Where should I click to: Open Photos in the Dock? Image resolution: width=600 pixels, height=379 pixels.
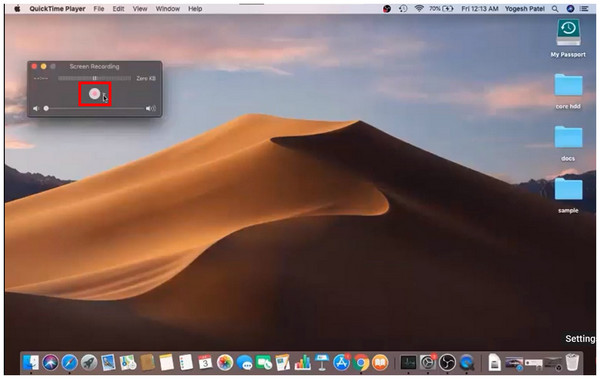pos(225,362)
